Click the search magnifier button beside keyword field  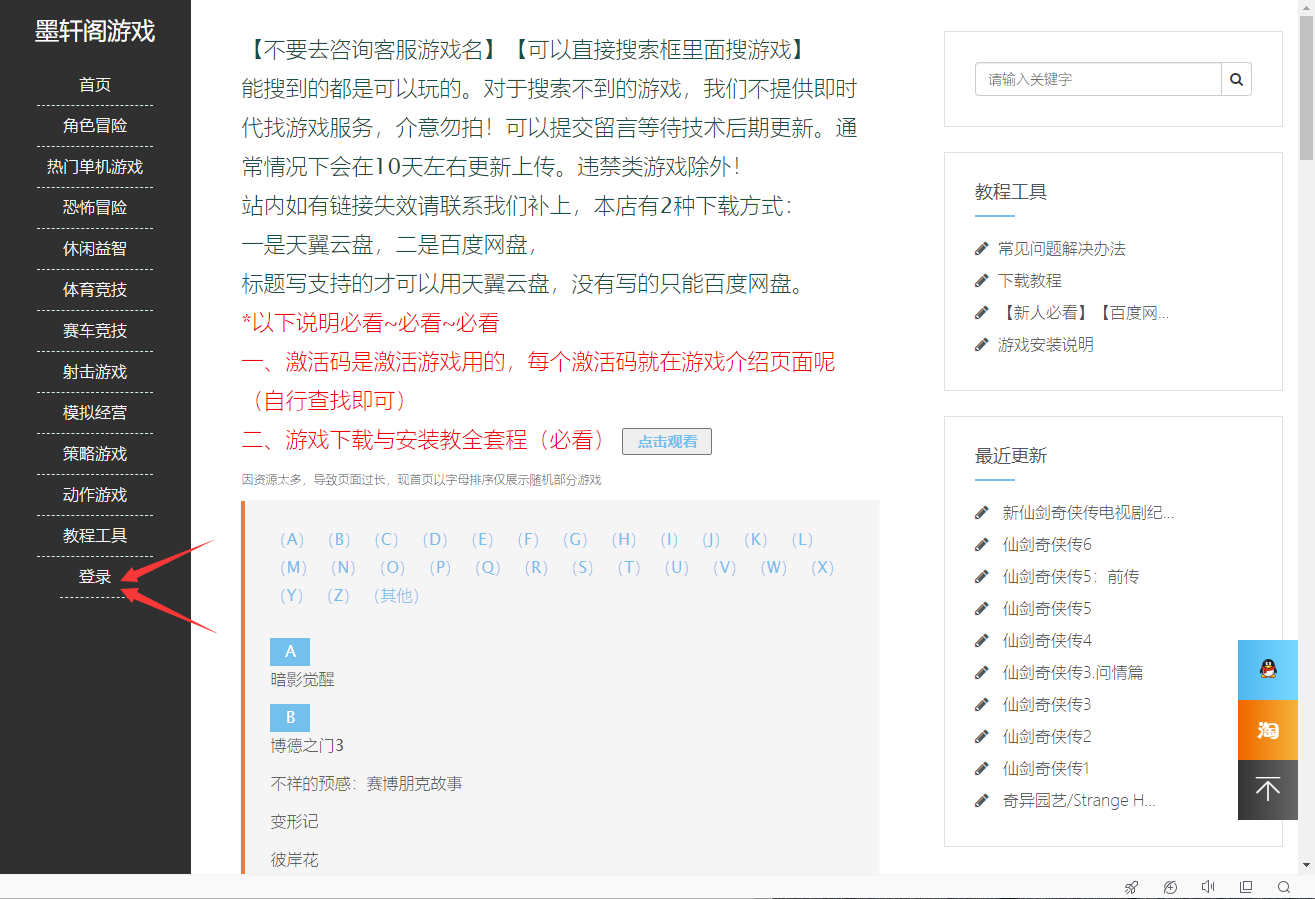pos(1236,79)
